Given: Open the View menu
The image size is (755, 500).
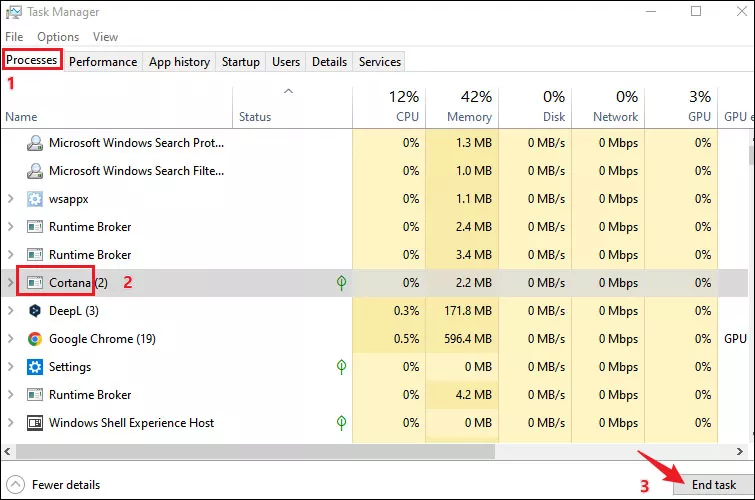Looking at the screenshot, I should tap(105, 37).
